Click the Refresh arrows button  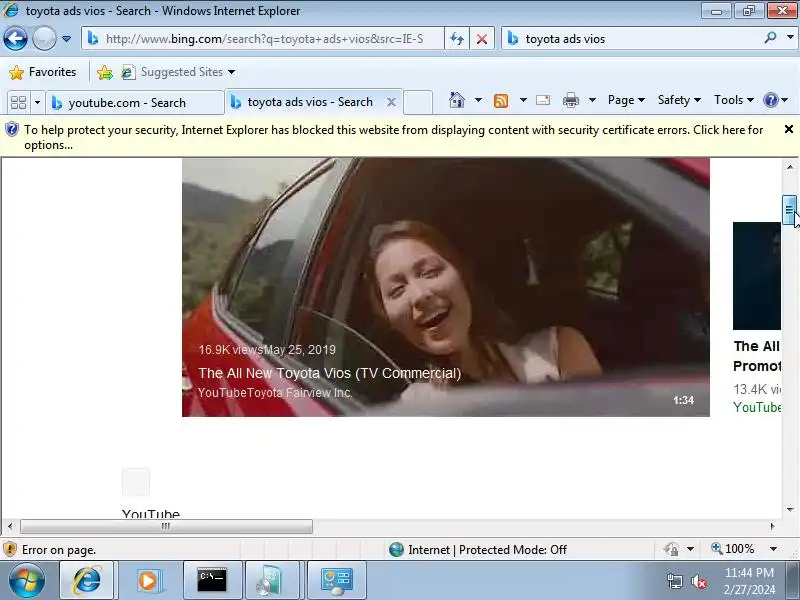point(457,39)
